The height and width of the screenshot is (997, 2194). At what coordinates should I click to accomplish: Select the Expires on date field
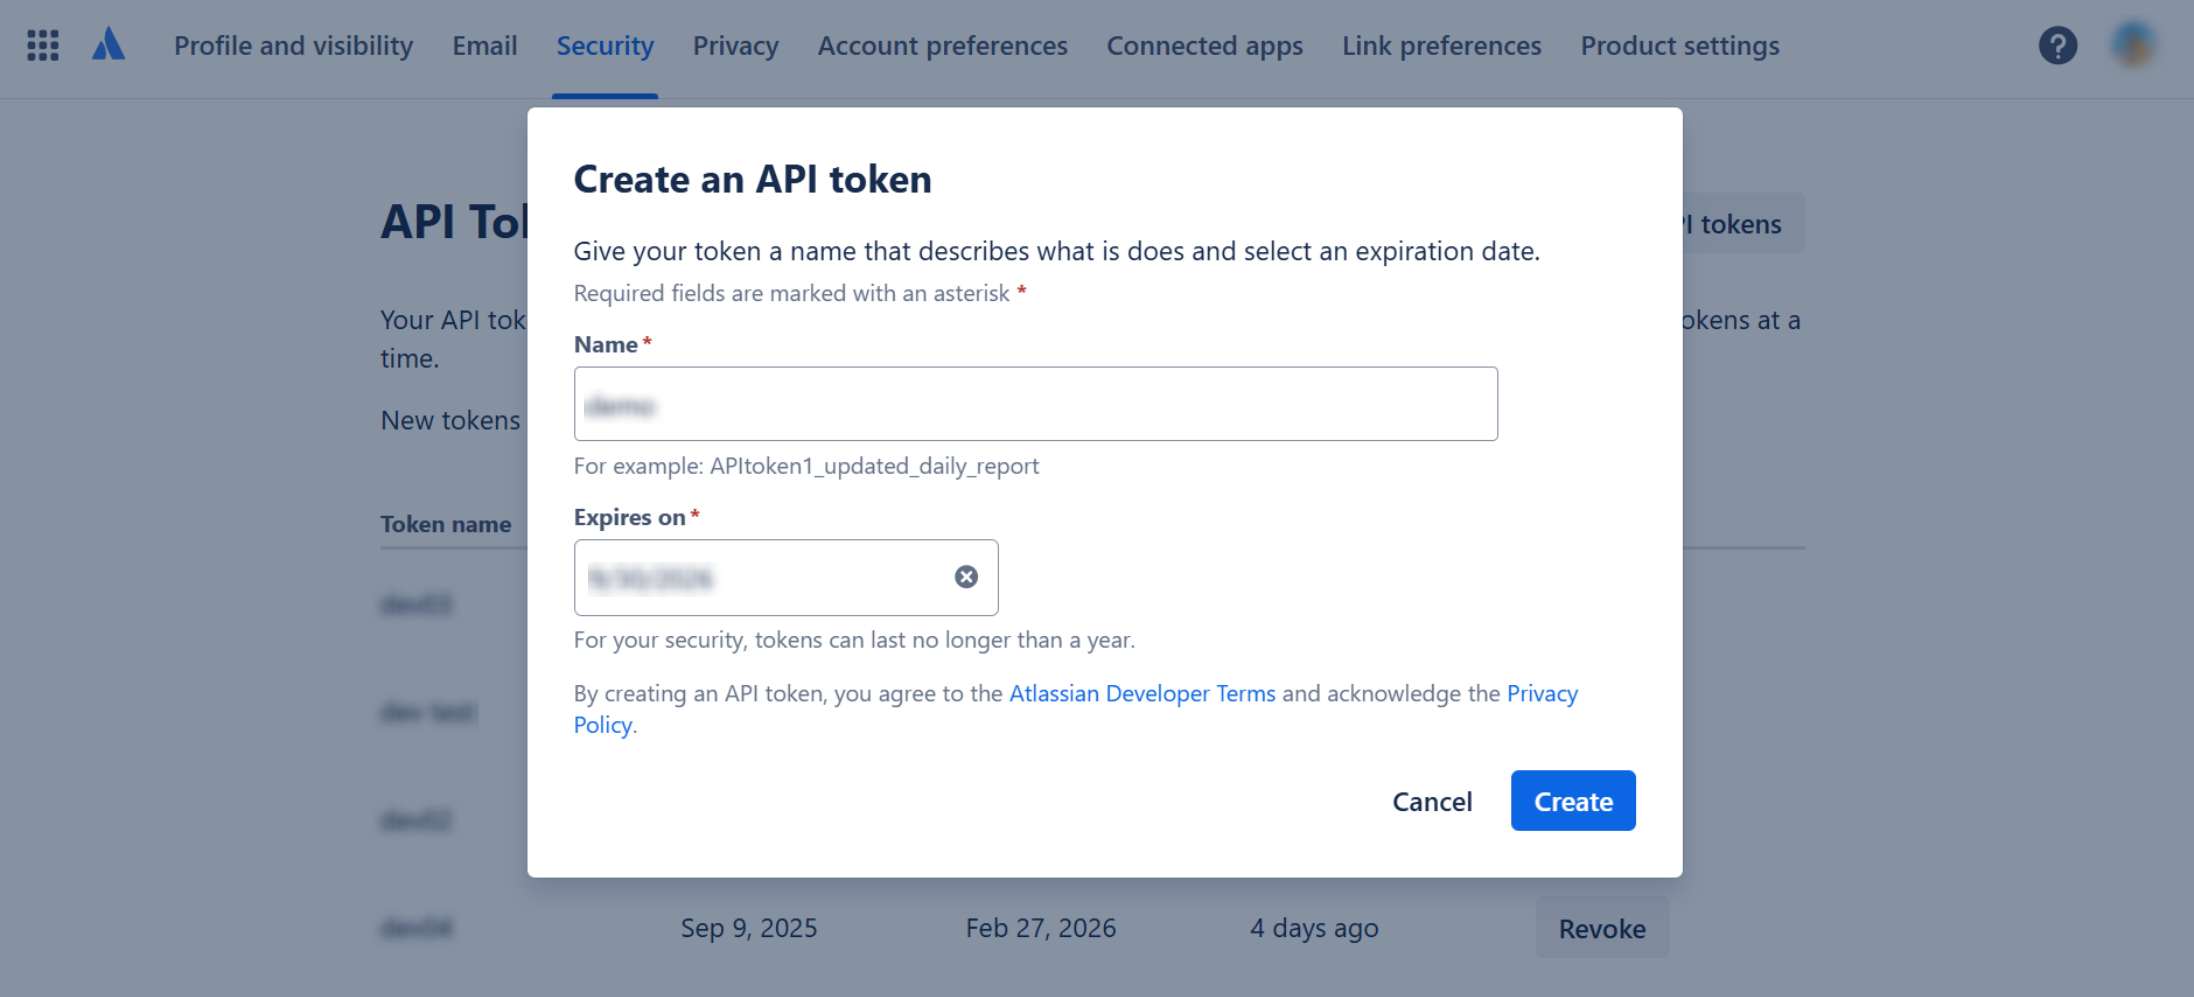point(760,578)
